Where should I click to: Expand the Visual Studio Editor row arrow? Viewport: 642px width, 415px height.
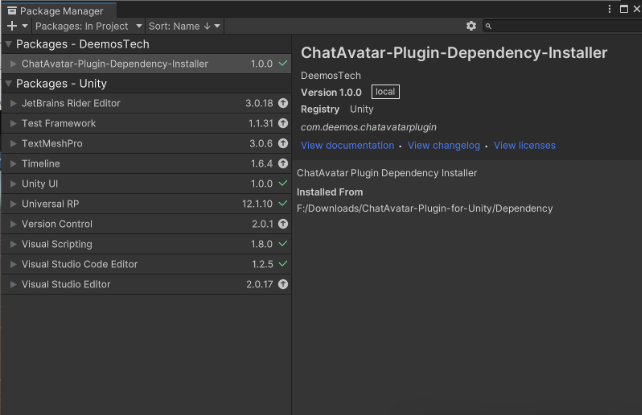(13, 284)
